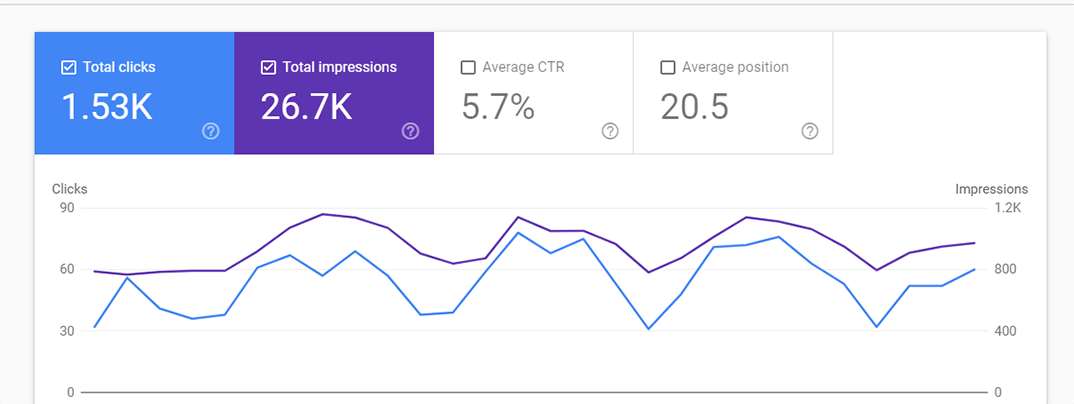This screenshot has height=404, width=1074.
Task: Click the 26.7K total impressions value
Action: point(306,107)
